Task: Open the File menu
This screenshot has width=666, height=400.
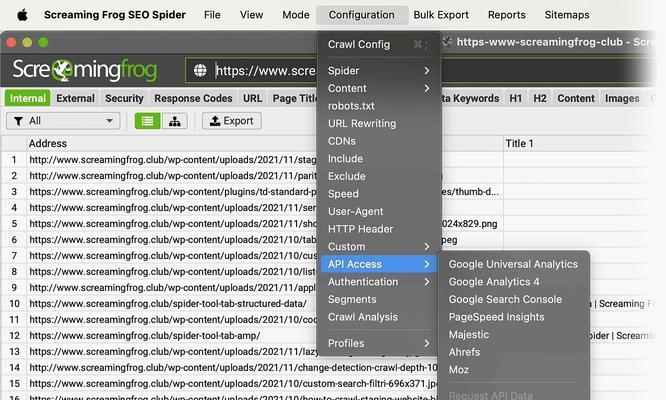Action: click(212, 15)
